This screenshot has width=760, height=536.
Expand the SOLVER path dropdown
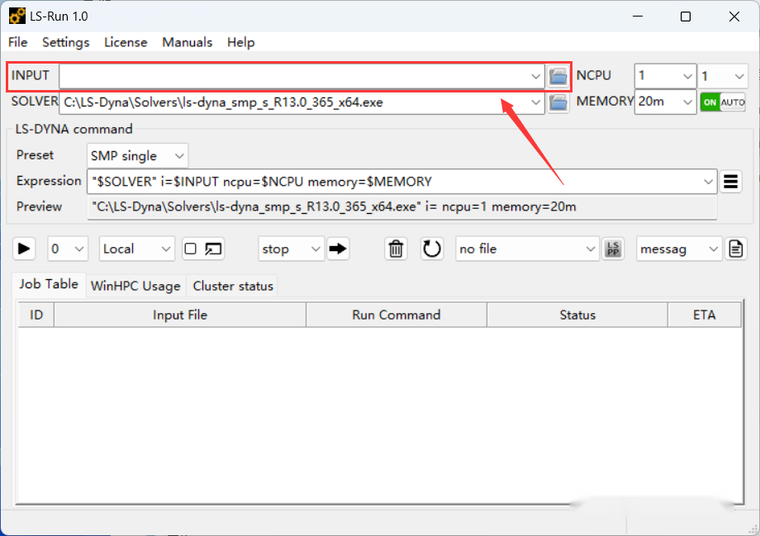[x=535, y=102]
